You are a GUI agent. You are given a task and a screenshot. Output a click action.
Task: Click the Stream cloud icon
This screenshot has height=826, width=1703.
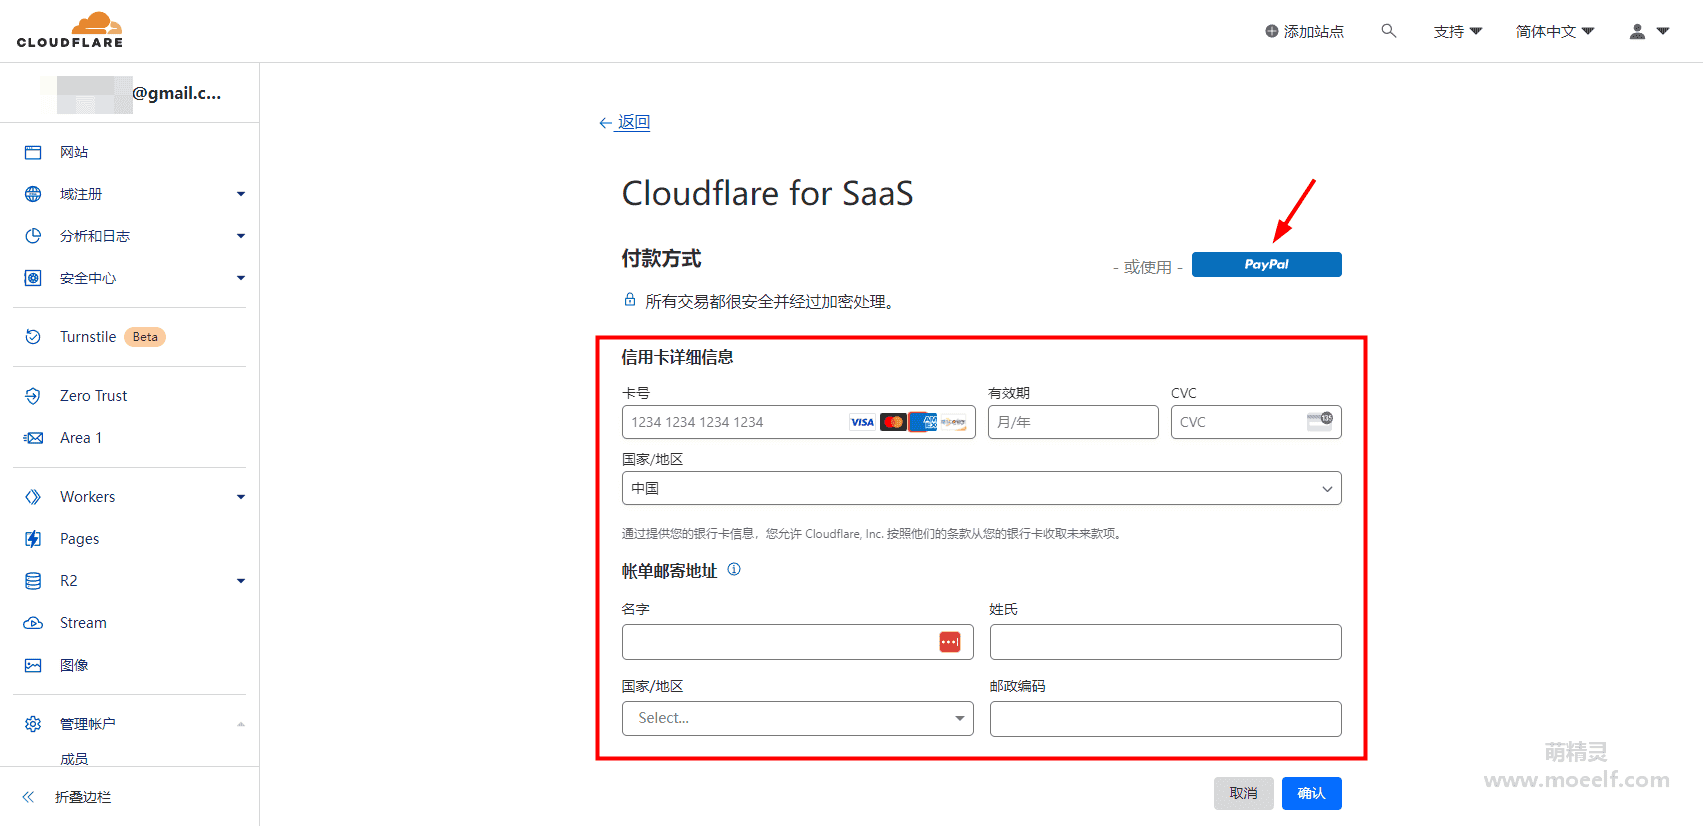(33, 623)
